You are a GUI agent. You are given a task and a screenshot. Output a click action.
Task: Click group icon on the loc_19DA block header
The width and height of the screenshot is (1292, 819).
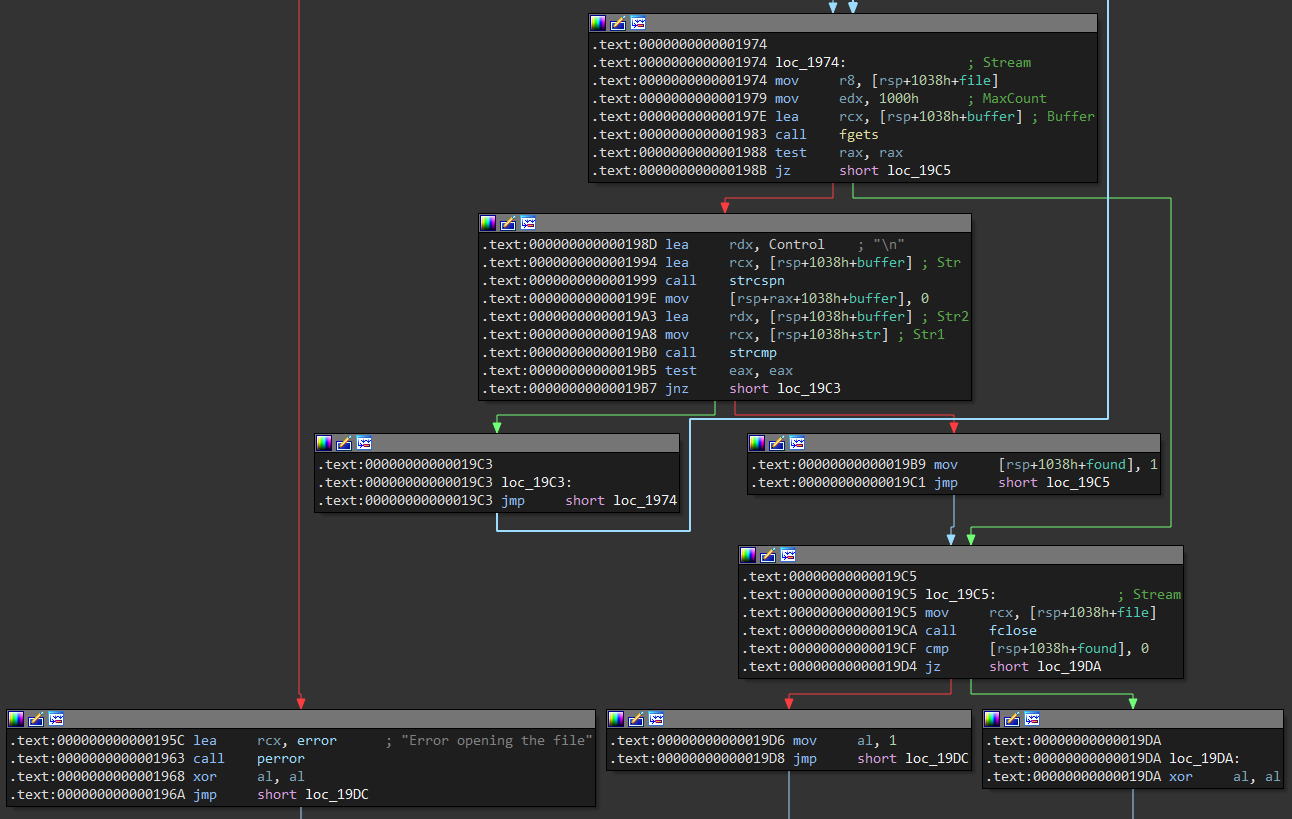[1032, 718]
